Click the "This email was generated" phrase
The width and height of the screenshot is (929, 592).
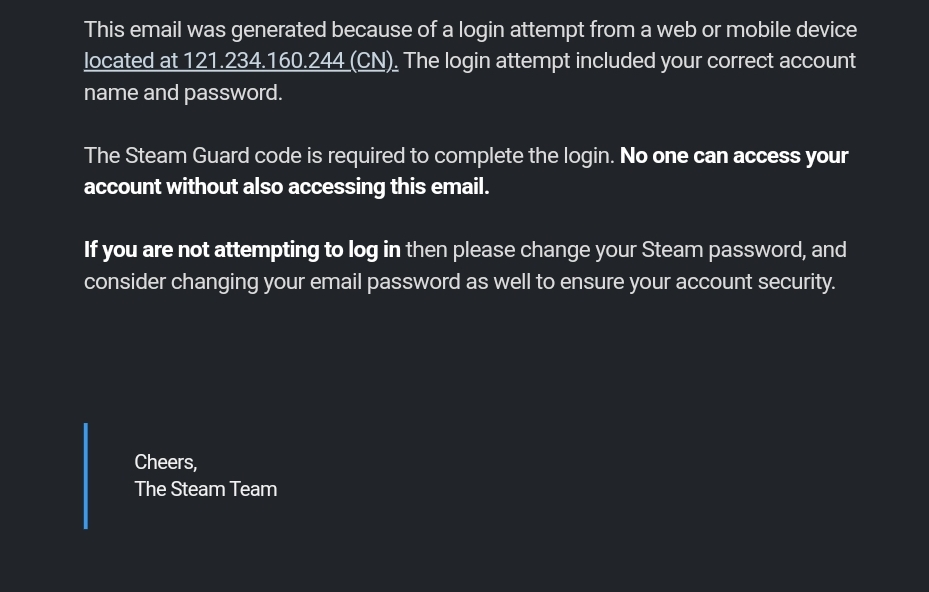204,30
